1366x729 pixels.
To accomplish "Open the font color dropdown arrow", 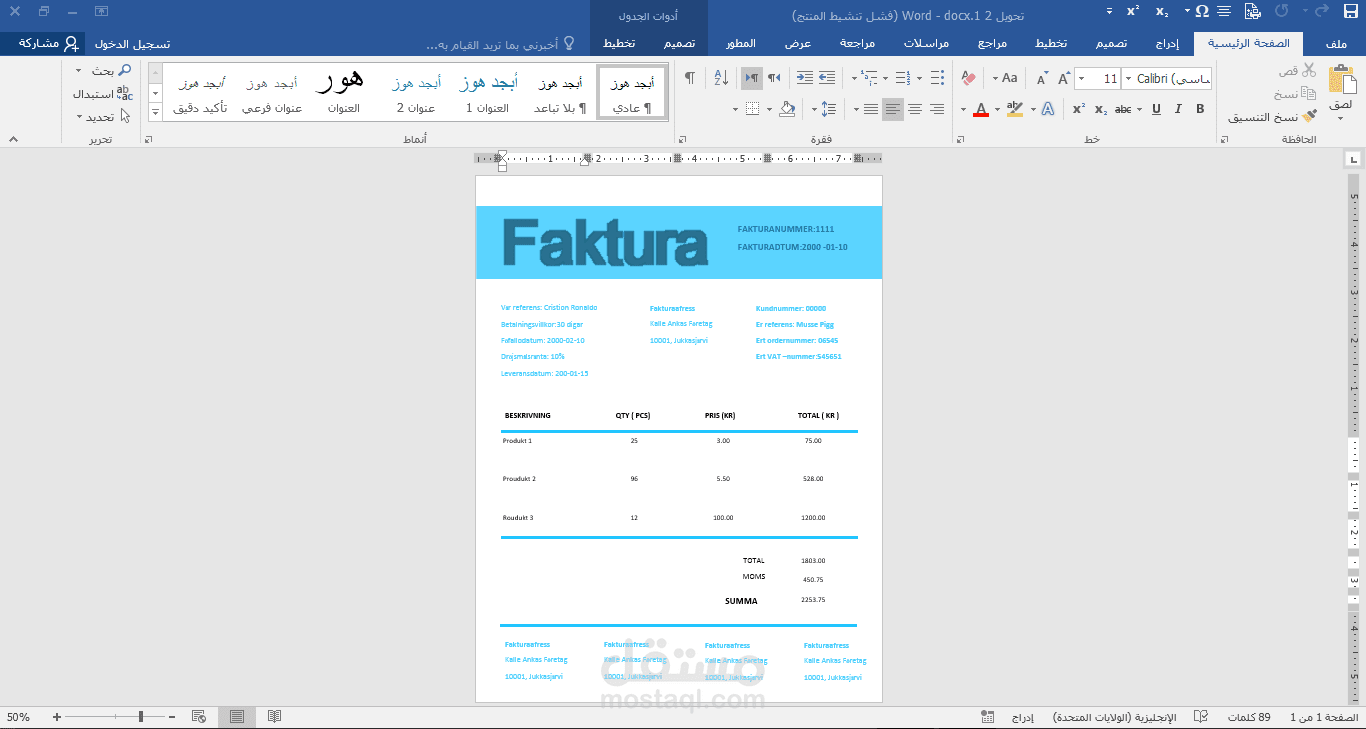I will 964,109.
